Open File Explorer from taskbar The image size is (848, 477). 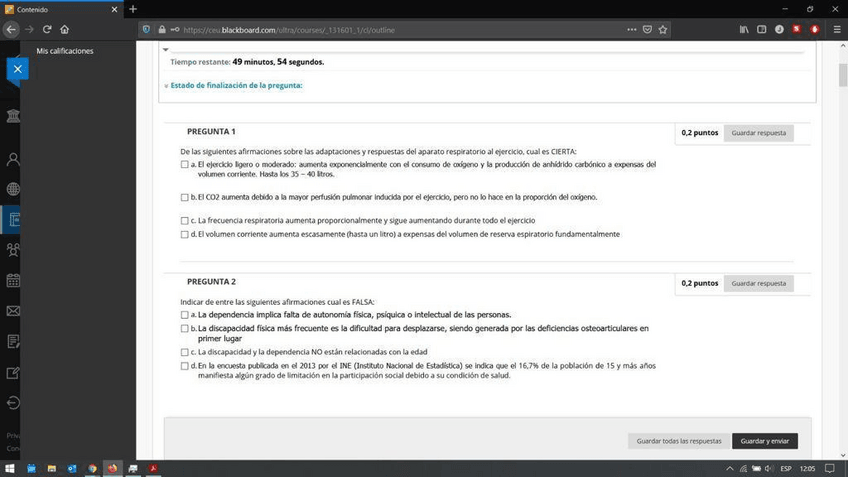pyautogui.click(x=51, y=468)
